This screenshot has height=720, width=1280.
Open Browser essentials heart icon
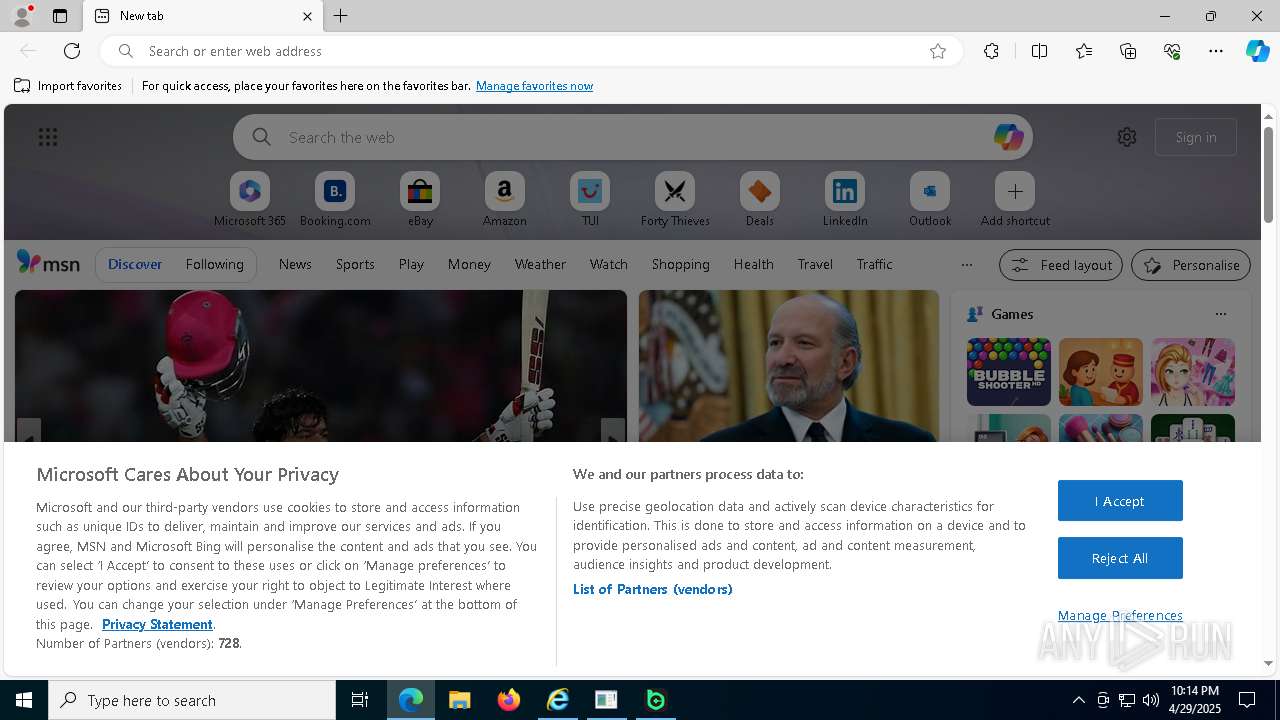[x=1172, y=51]
